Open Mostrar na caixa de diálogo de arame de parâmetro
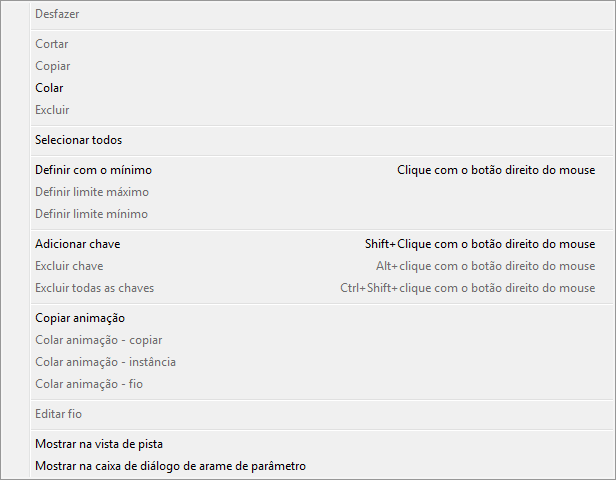The height and width of the screenshot is (480, 616). tap(170, 466)
